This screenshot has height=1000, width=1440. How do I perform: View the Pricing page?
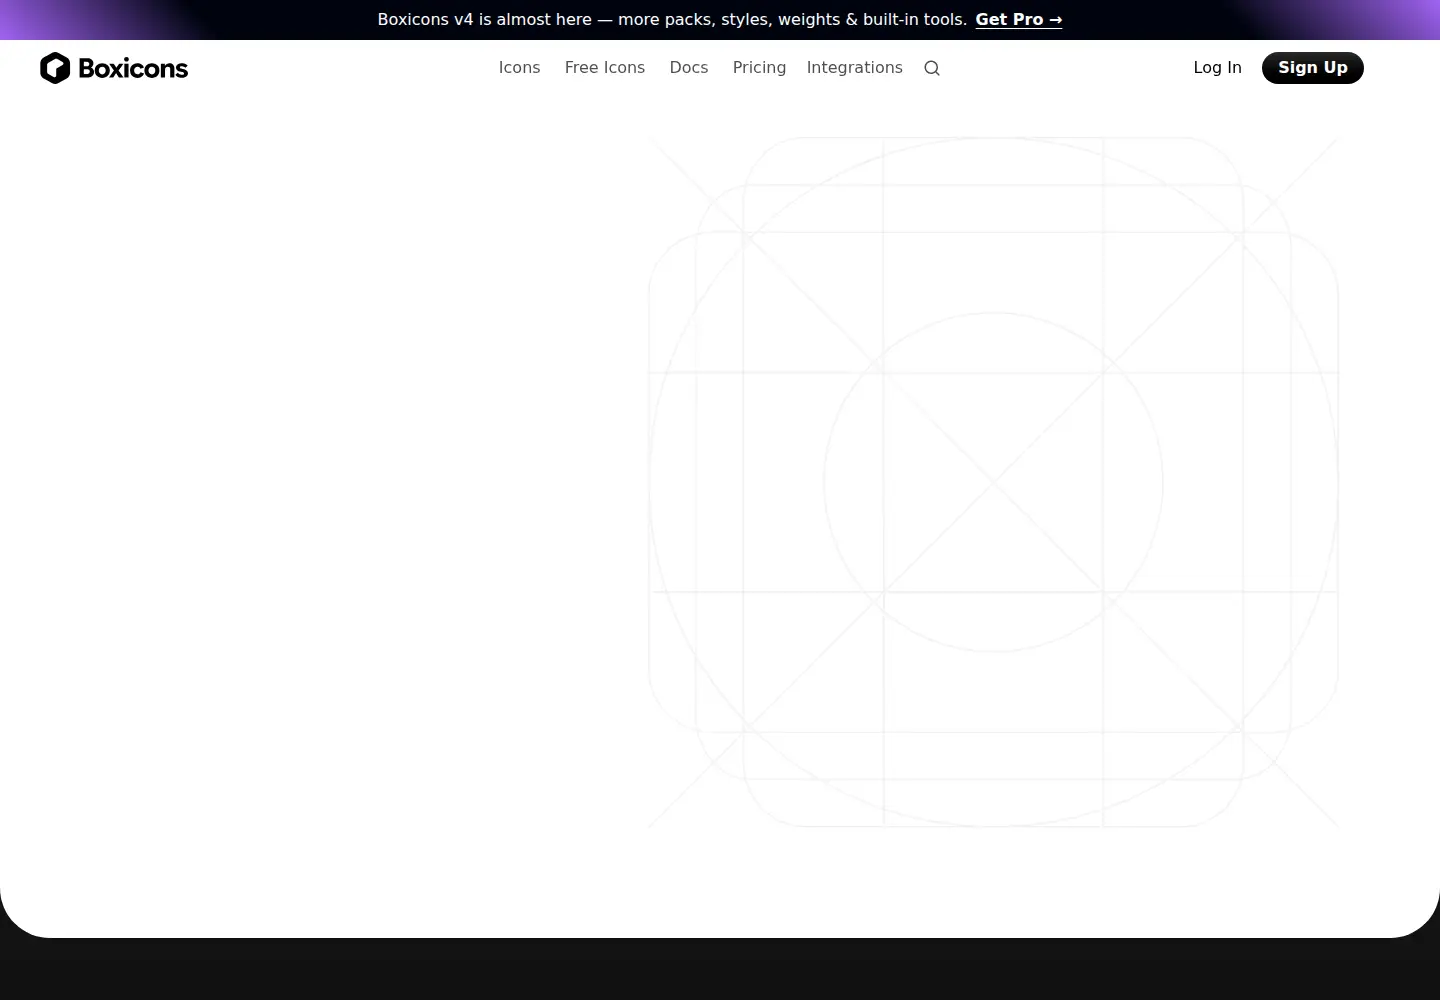point(759,68)
